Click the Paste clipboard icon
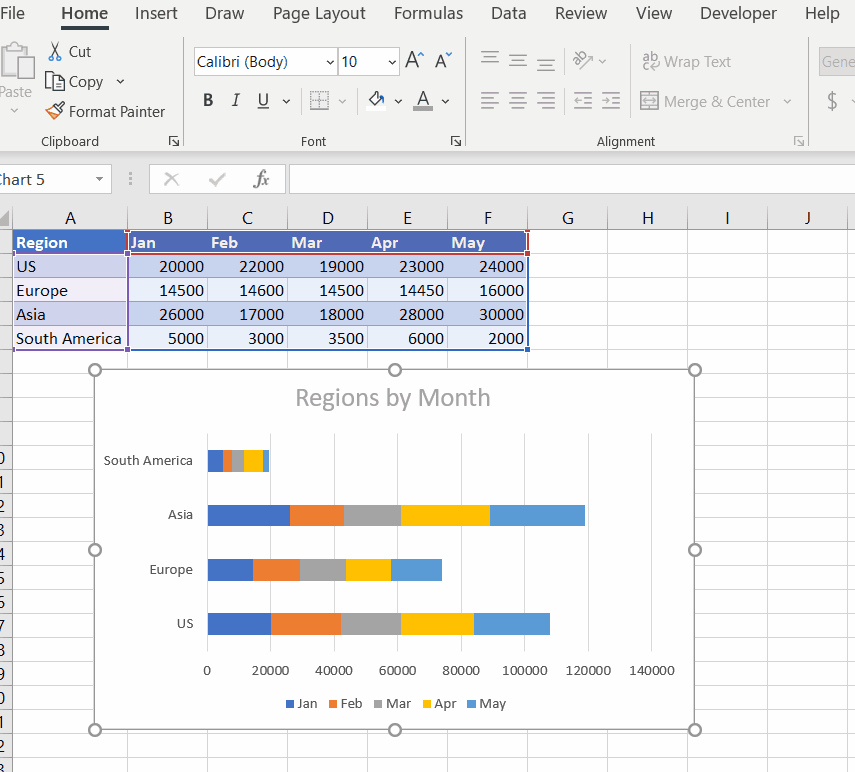 [x=16, y=61]
